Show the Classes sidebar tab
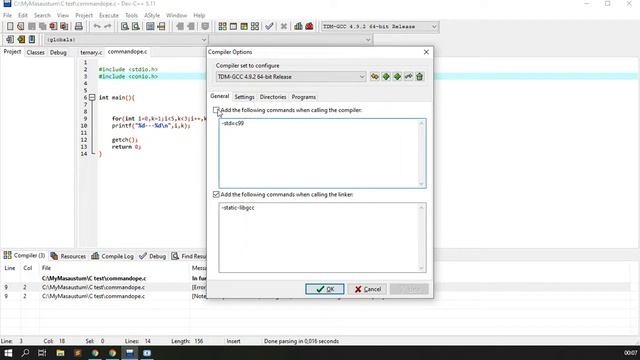 point(36,53)
